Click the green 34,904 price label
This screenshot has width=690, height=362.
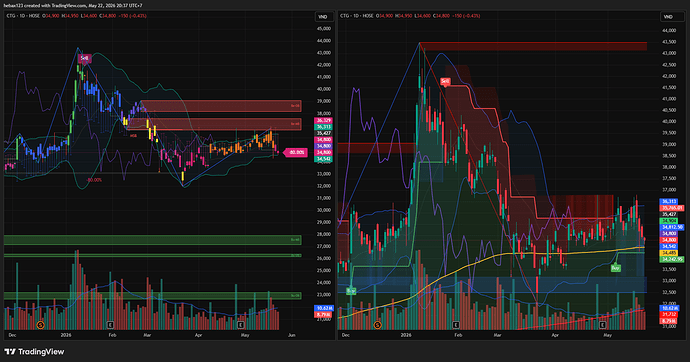pyautogui.click(x=669, y=221)
